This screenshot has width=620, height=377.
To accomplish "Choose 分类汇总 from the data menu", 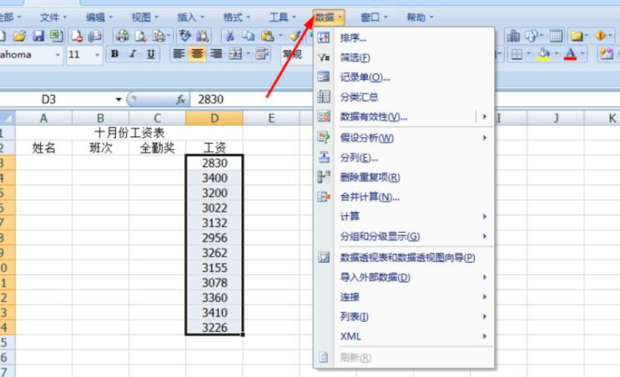I will pyautogui.click(x=404, y=97).
